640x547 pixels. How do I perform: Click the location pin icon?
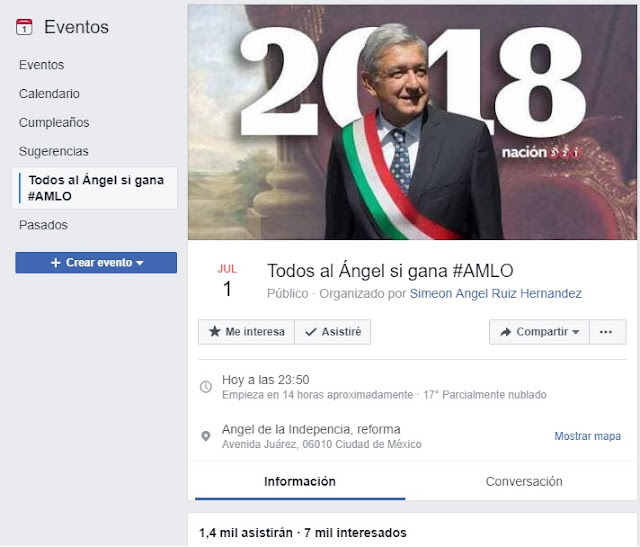click(x=206, y=436)
